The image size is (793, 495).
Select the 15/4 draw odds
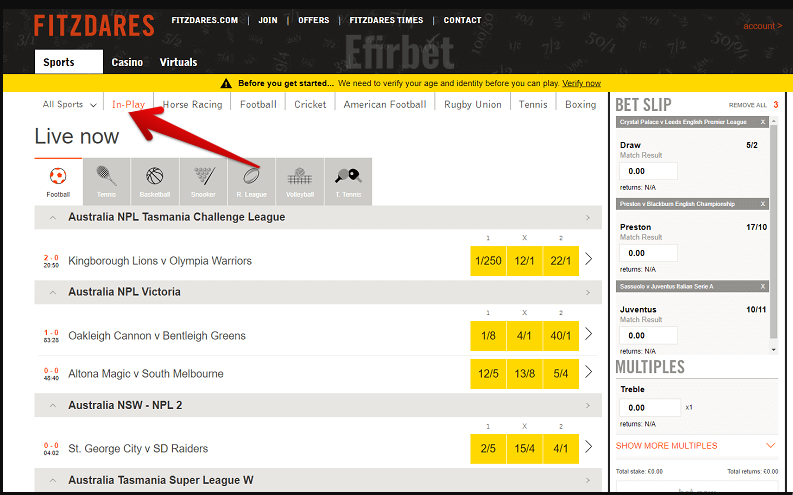click(524, 448)
